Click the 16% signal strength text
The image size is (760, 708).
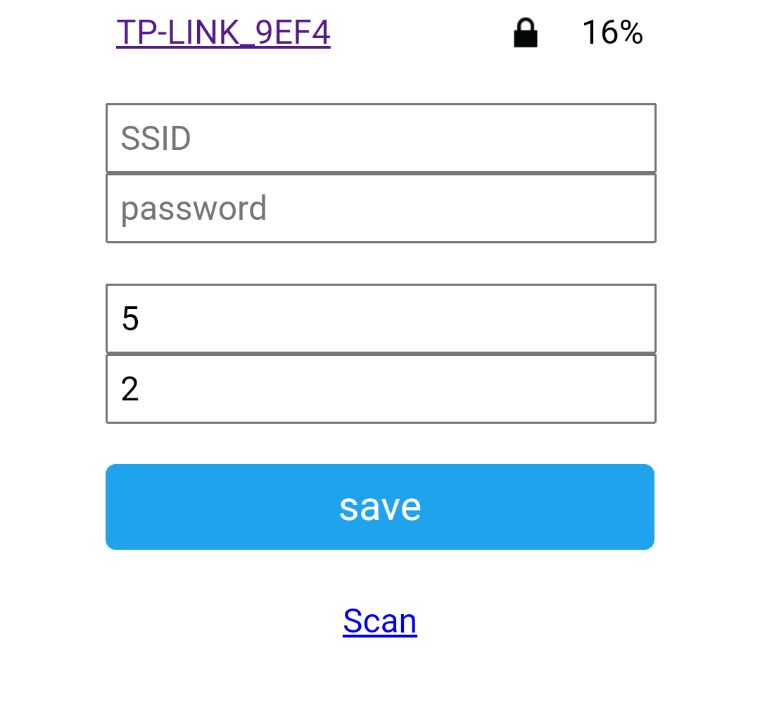[612, 33]
